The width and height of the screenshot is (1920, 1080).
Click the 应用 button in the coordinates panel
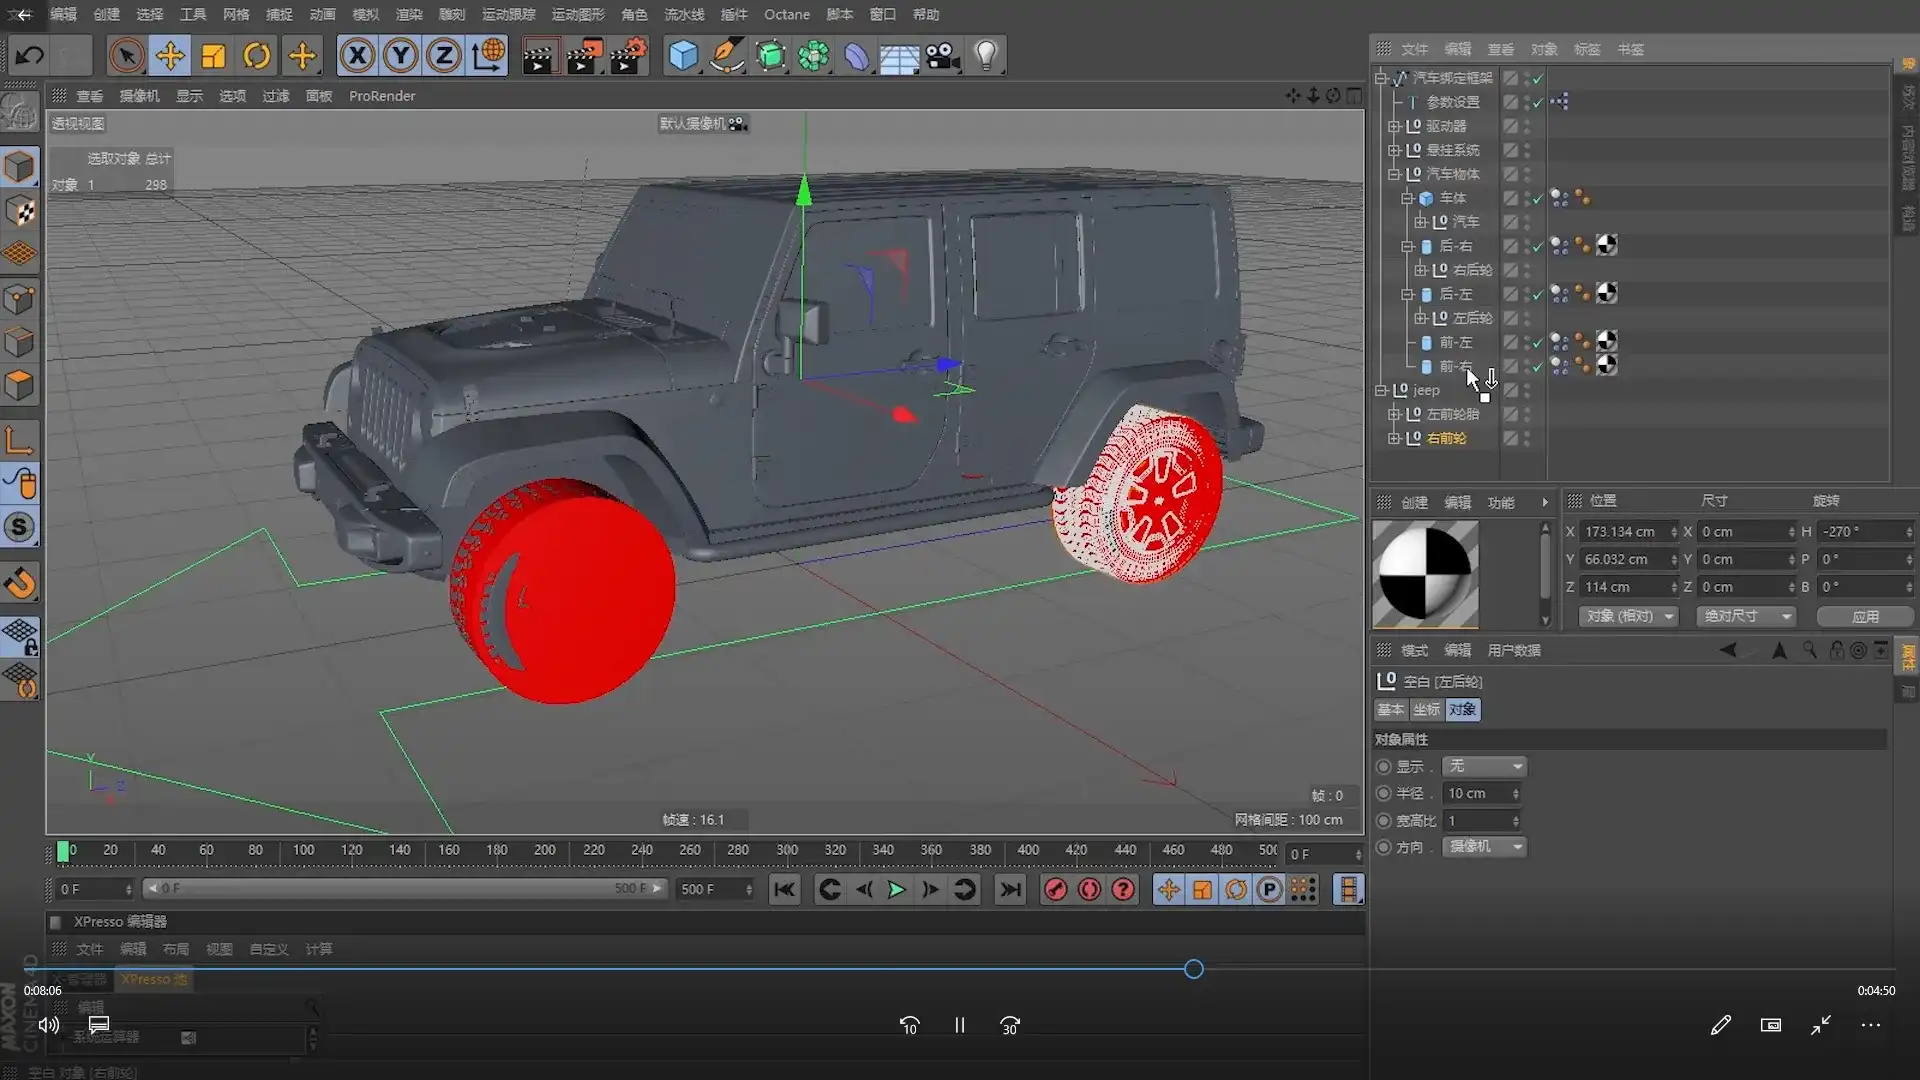pos(1866,617)
